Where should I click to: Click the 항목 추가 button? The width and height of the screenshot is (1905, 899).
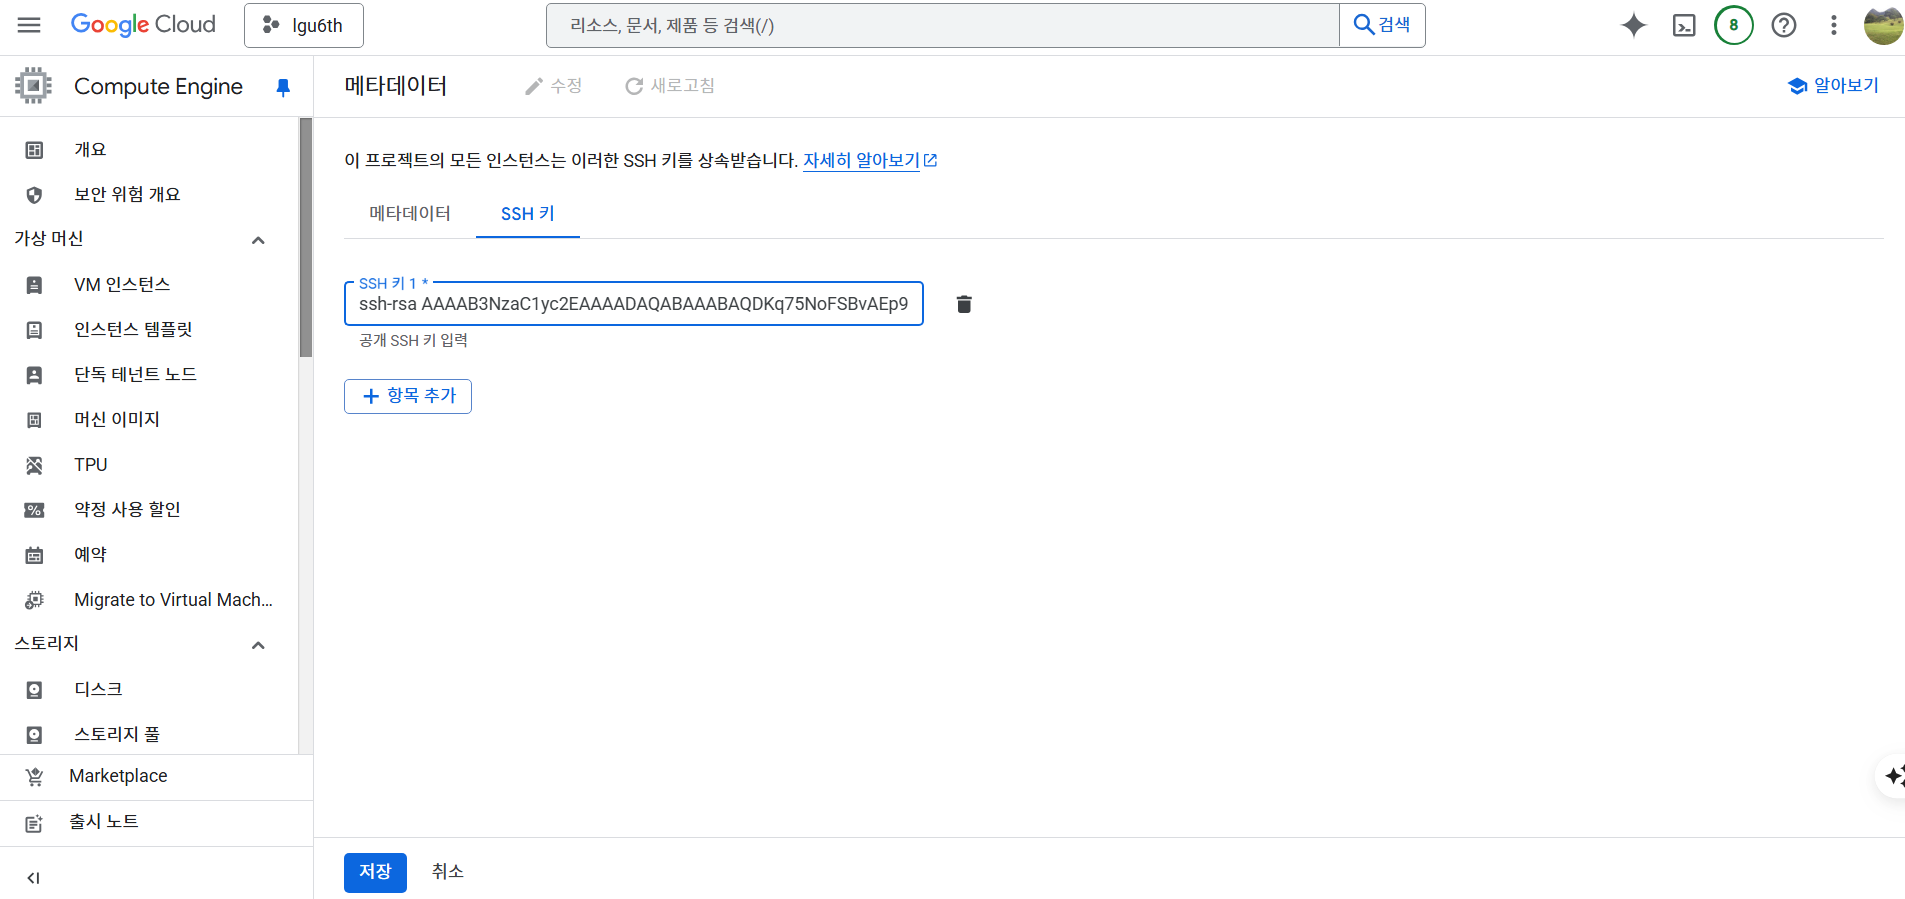pyautogui.click(x=408, y=396)
